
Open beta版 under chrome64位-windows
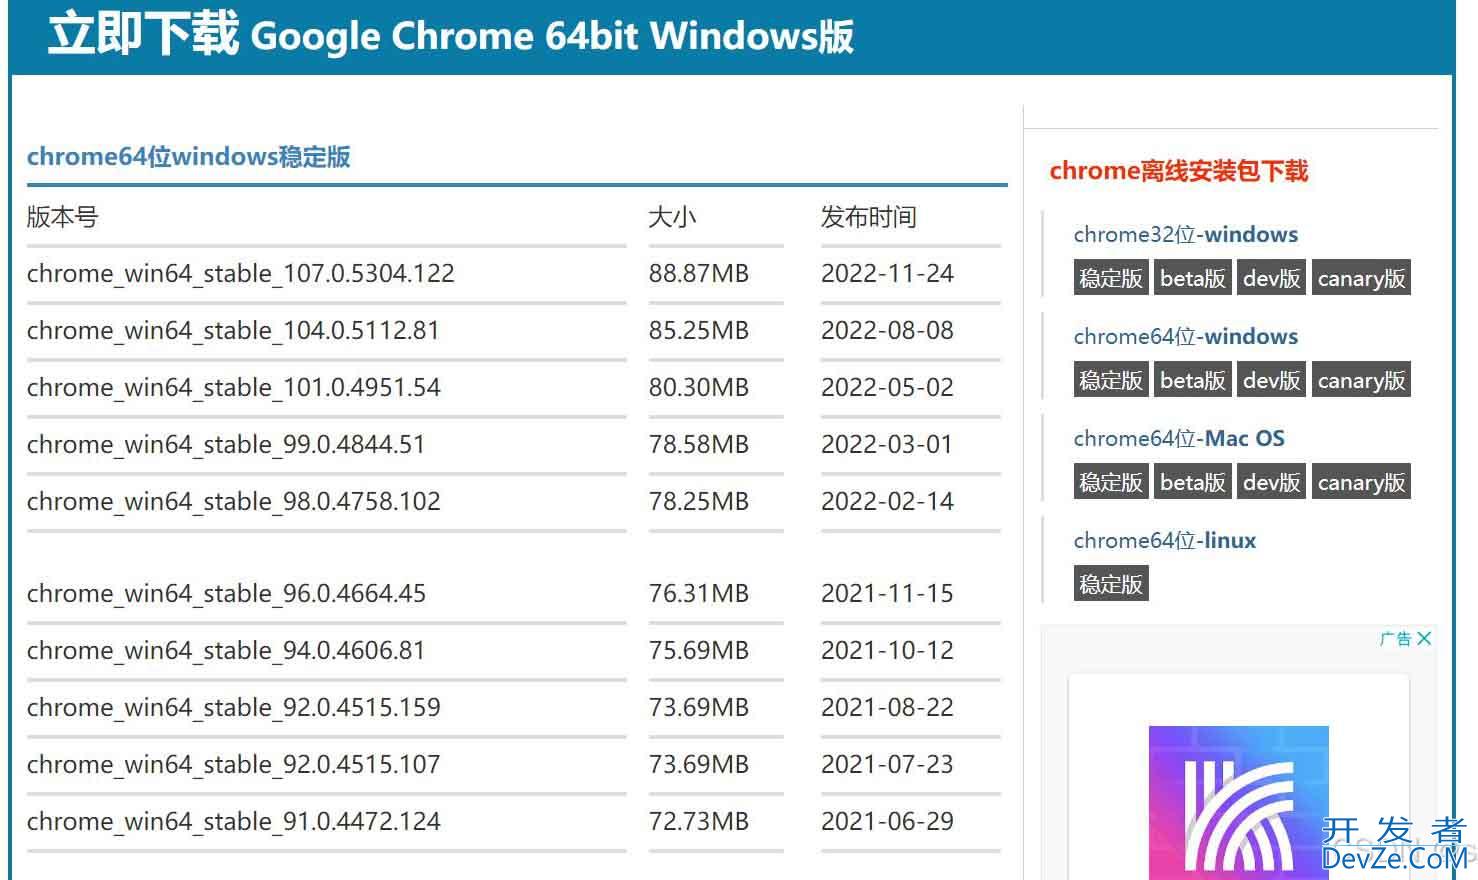click(1193, 380)
